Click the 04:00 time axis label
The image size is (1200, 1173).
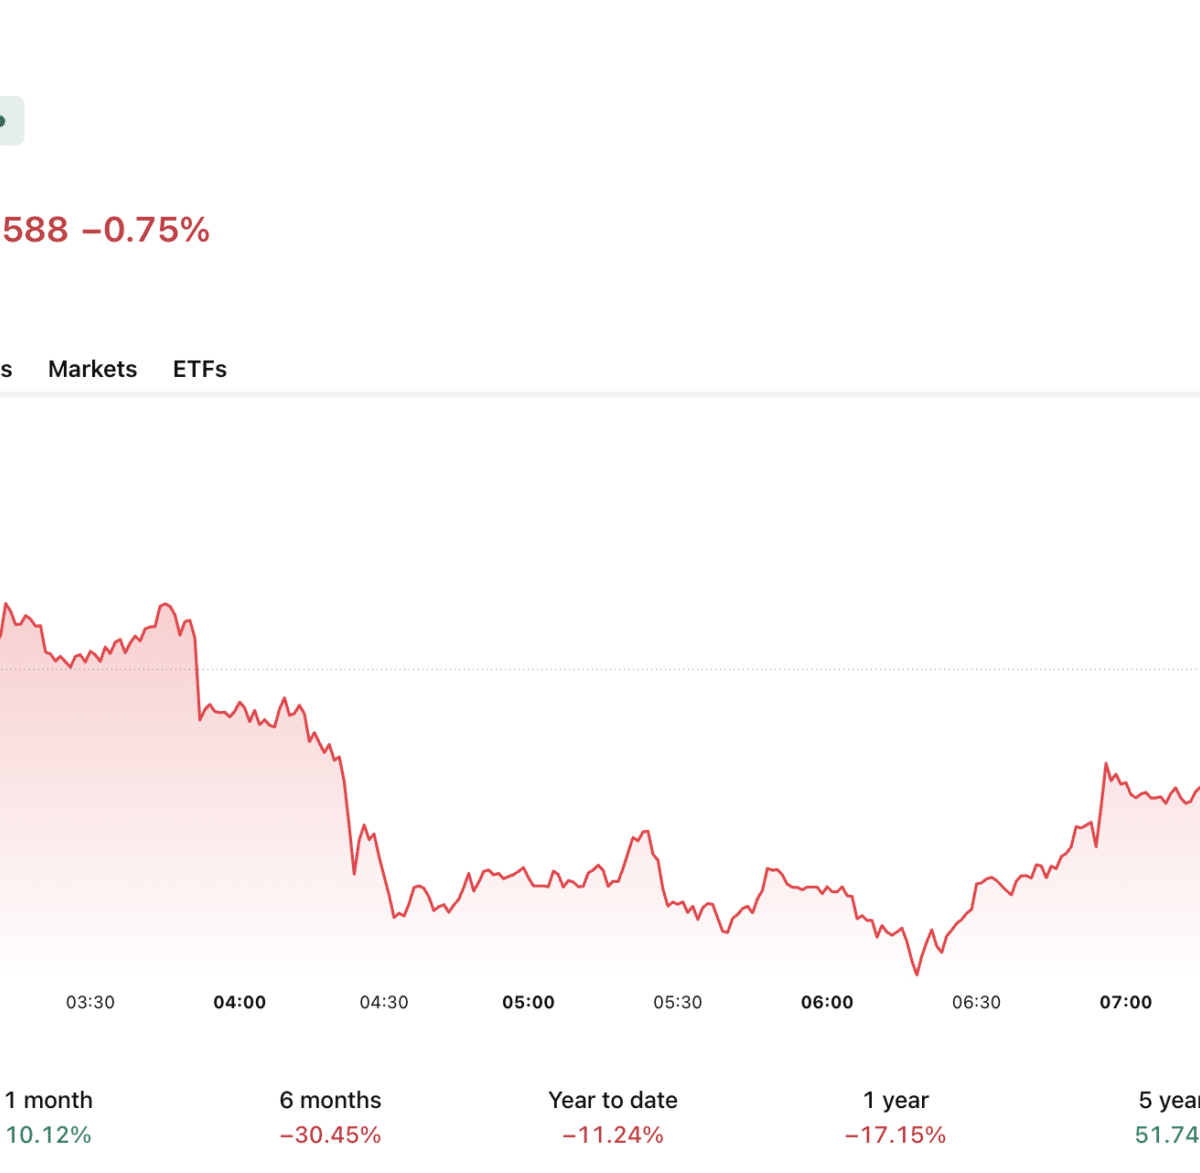240,1002
